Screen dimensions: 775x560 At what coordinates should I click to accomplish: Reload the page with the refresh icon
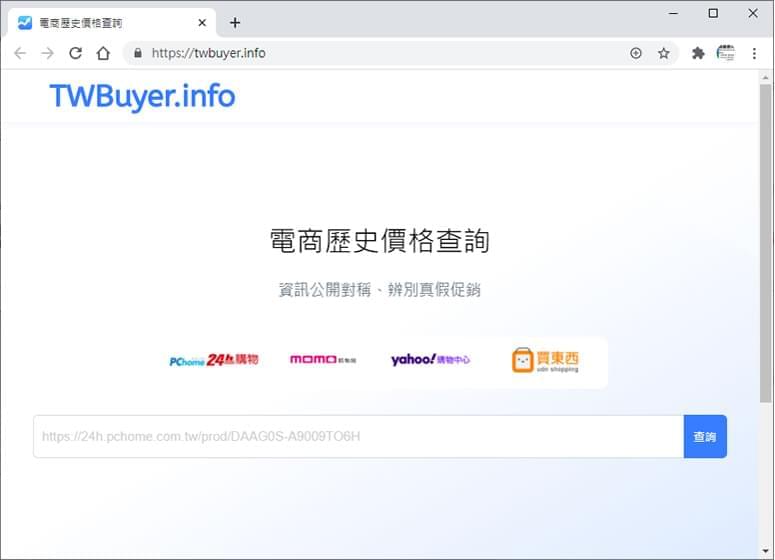(x=75, y=53)
